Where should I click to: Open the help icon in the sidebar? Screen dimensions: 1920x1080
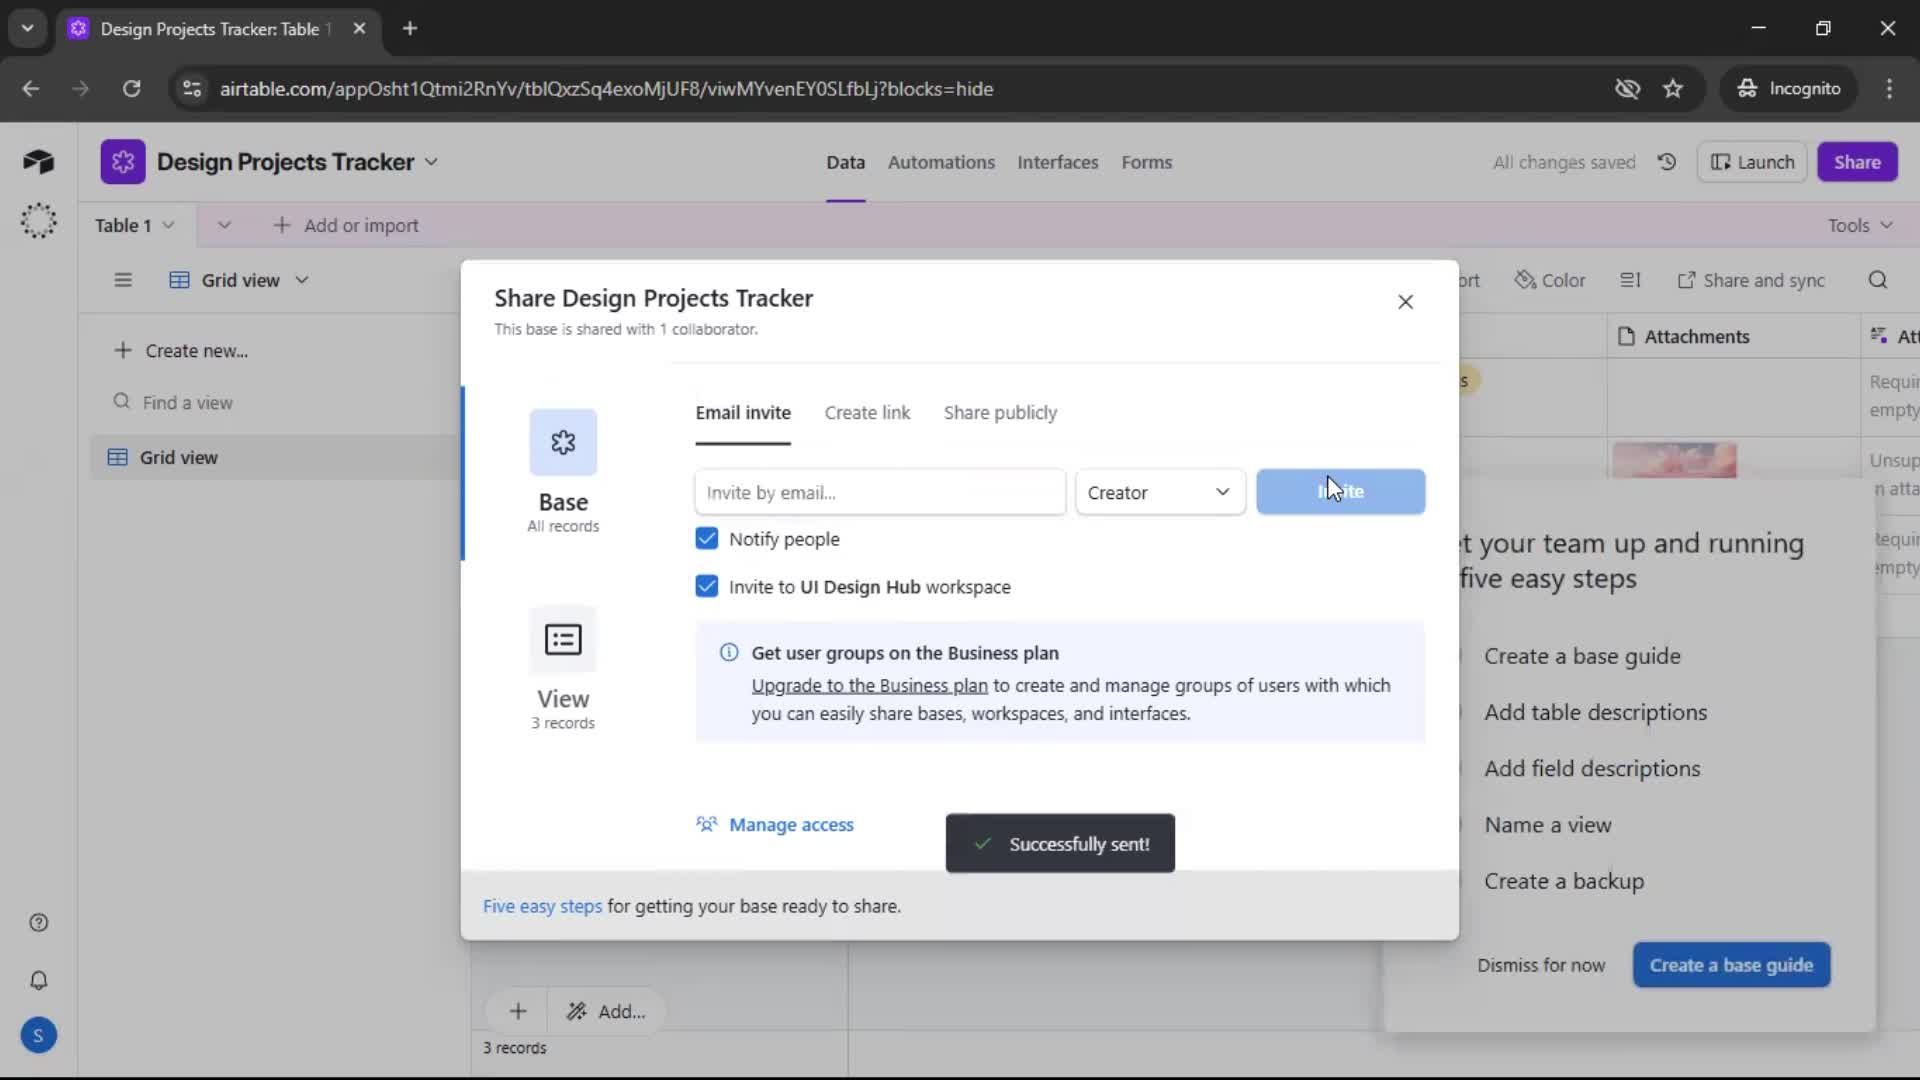point(38,922)
